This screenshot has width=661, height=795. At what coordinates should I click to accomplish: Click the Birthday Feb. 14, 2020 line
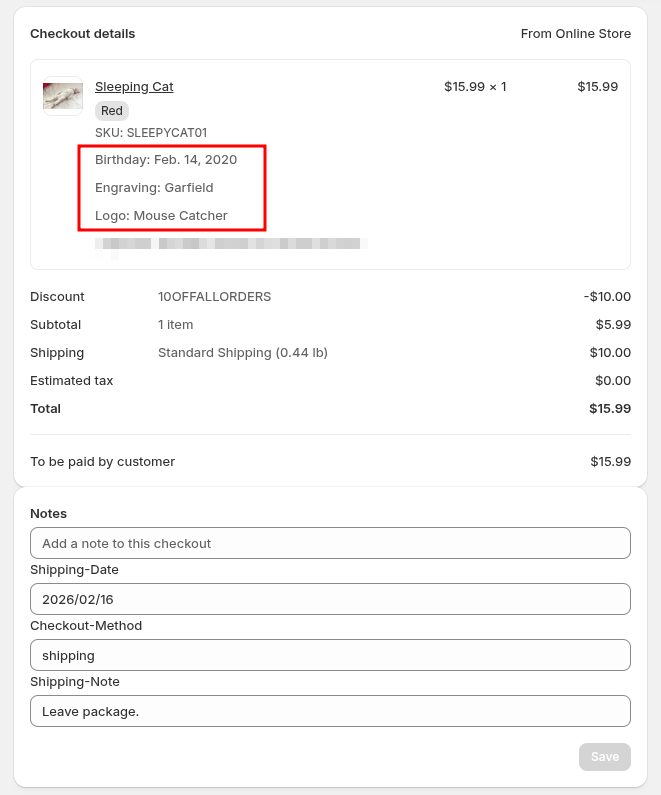166,159
